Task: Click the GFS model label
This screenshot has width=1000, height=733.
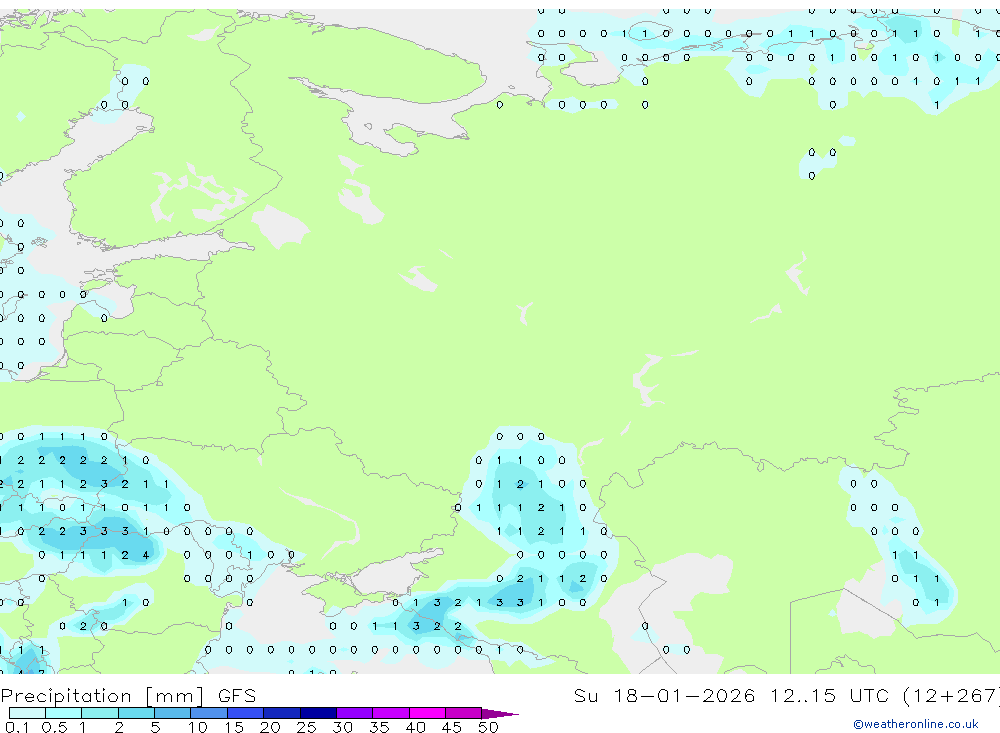Action: pyautogui.click(x=237, y=696)
